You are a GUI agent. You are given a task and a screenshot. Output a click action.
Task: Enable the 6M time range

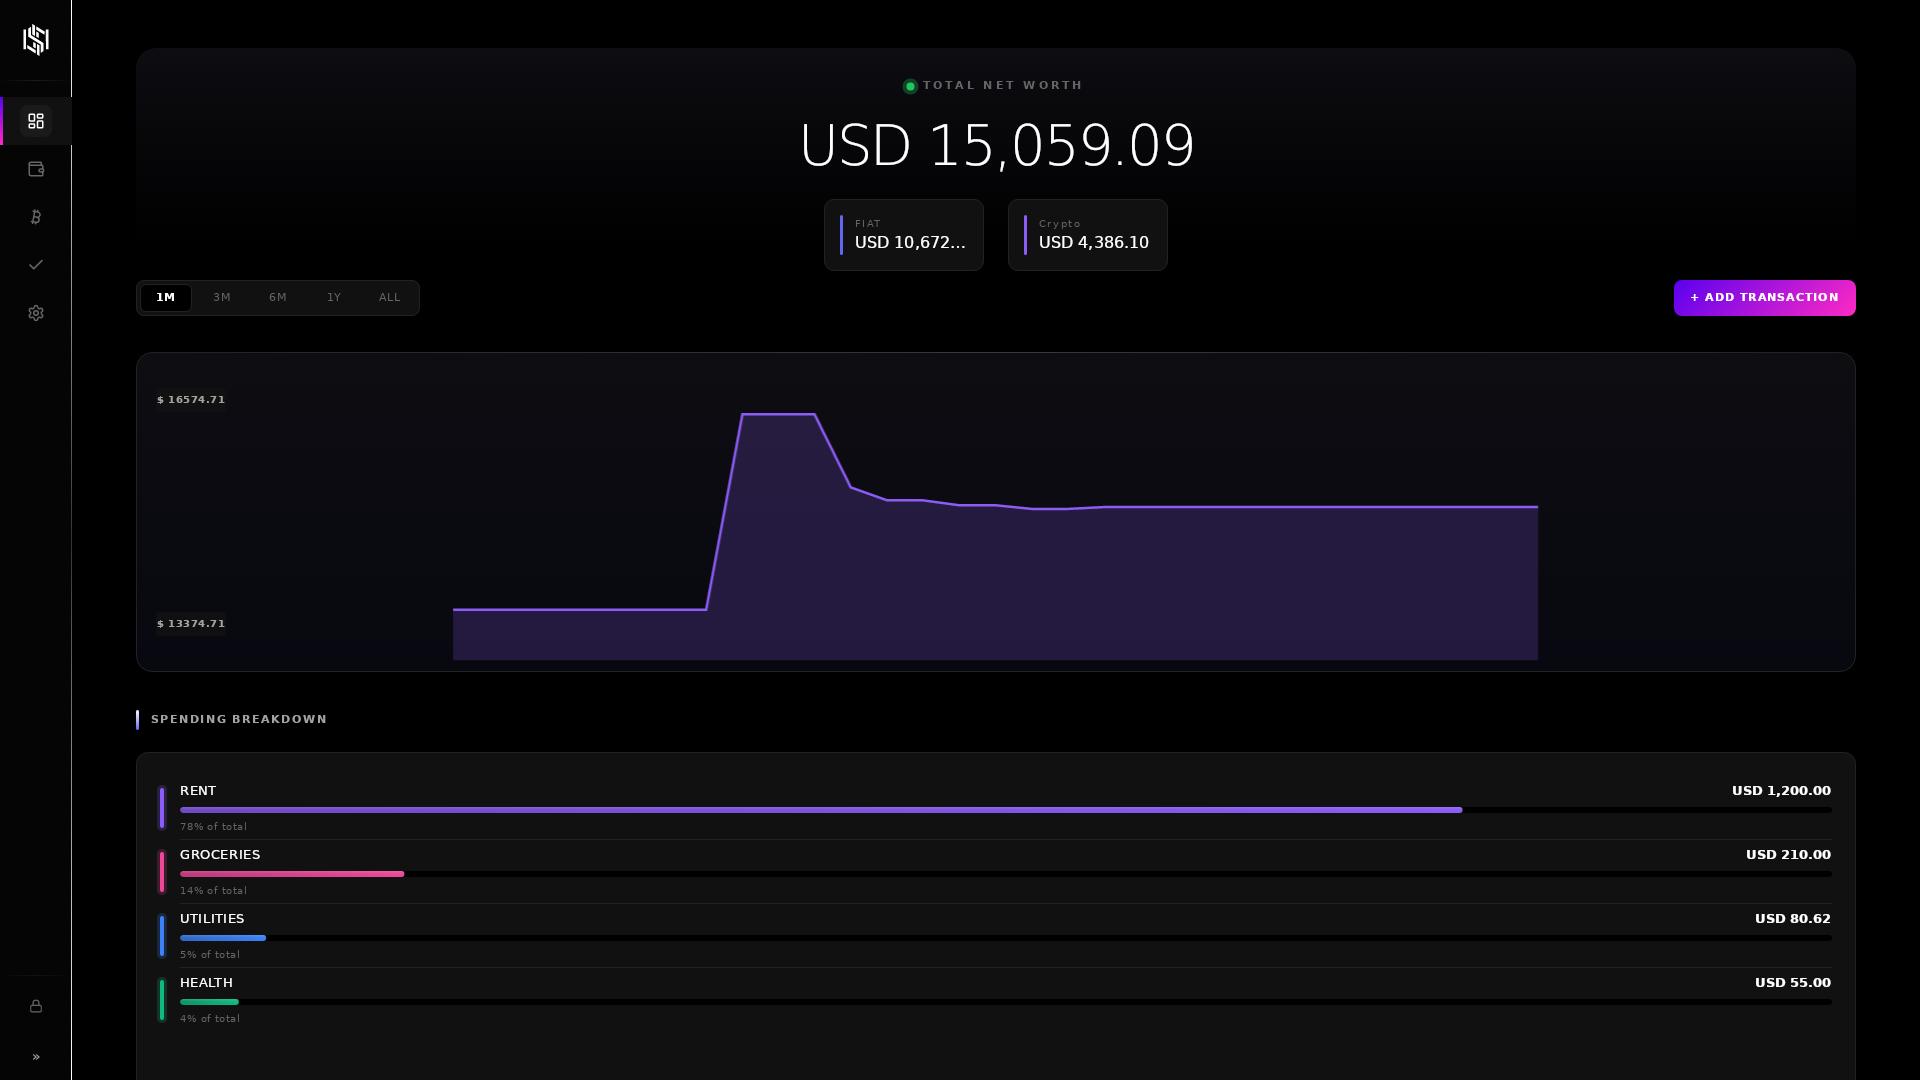point(278,297)
